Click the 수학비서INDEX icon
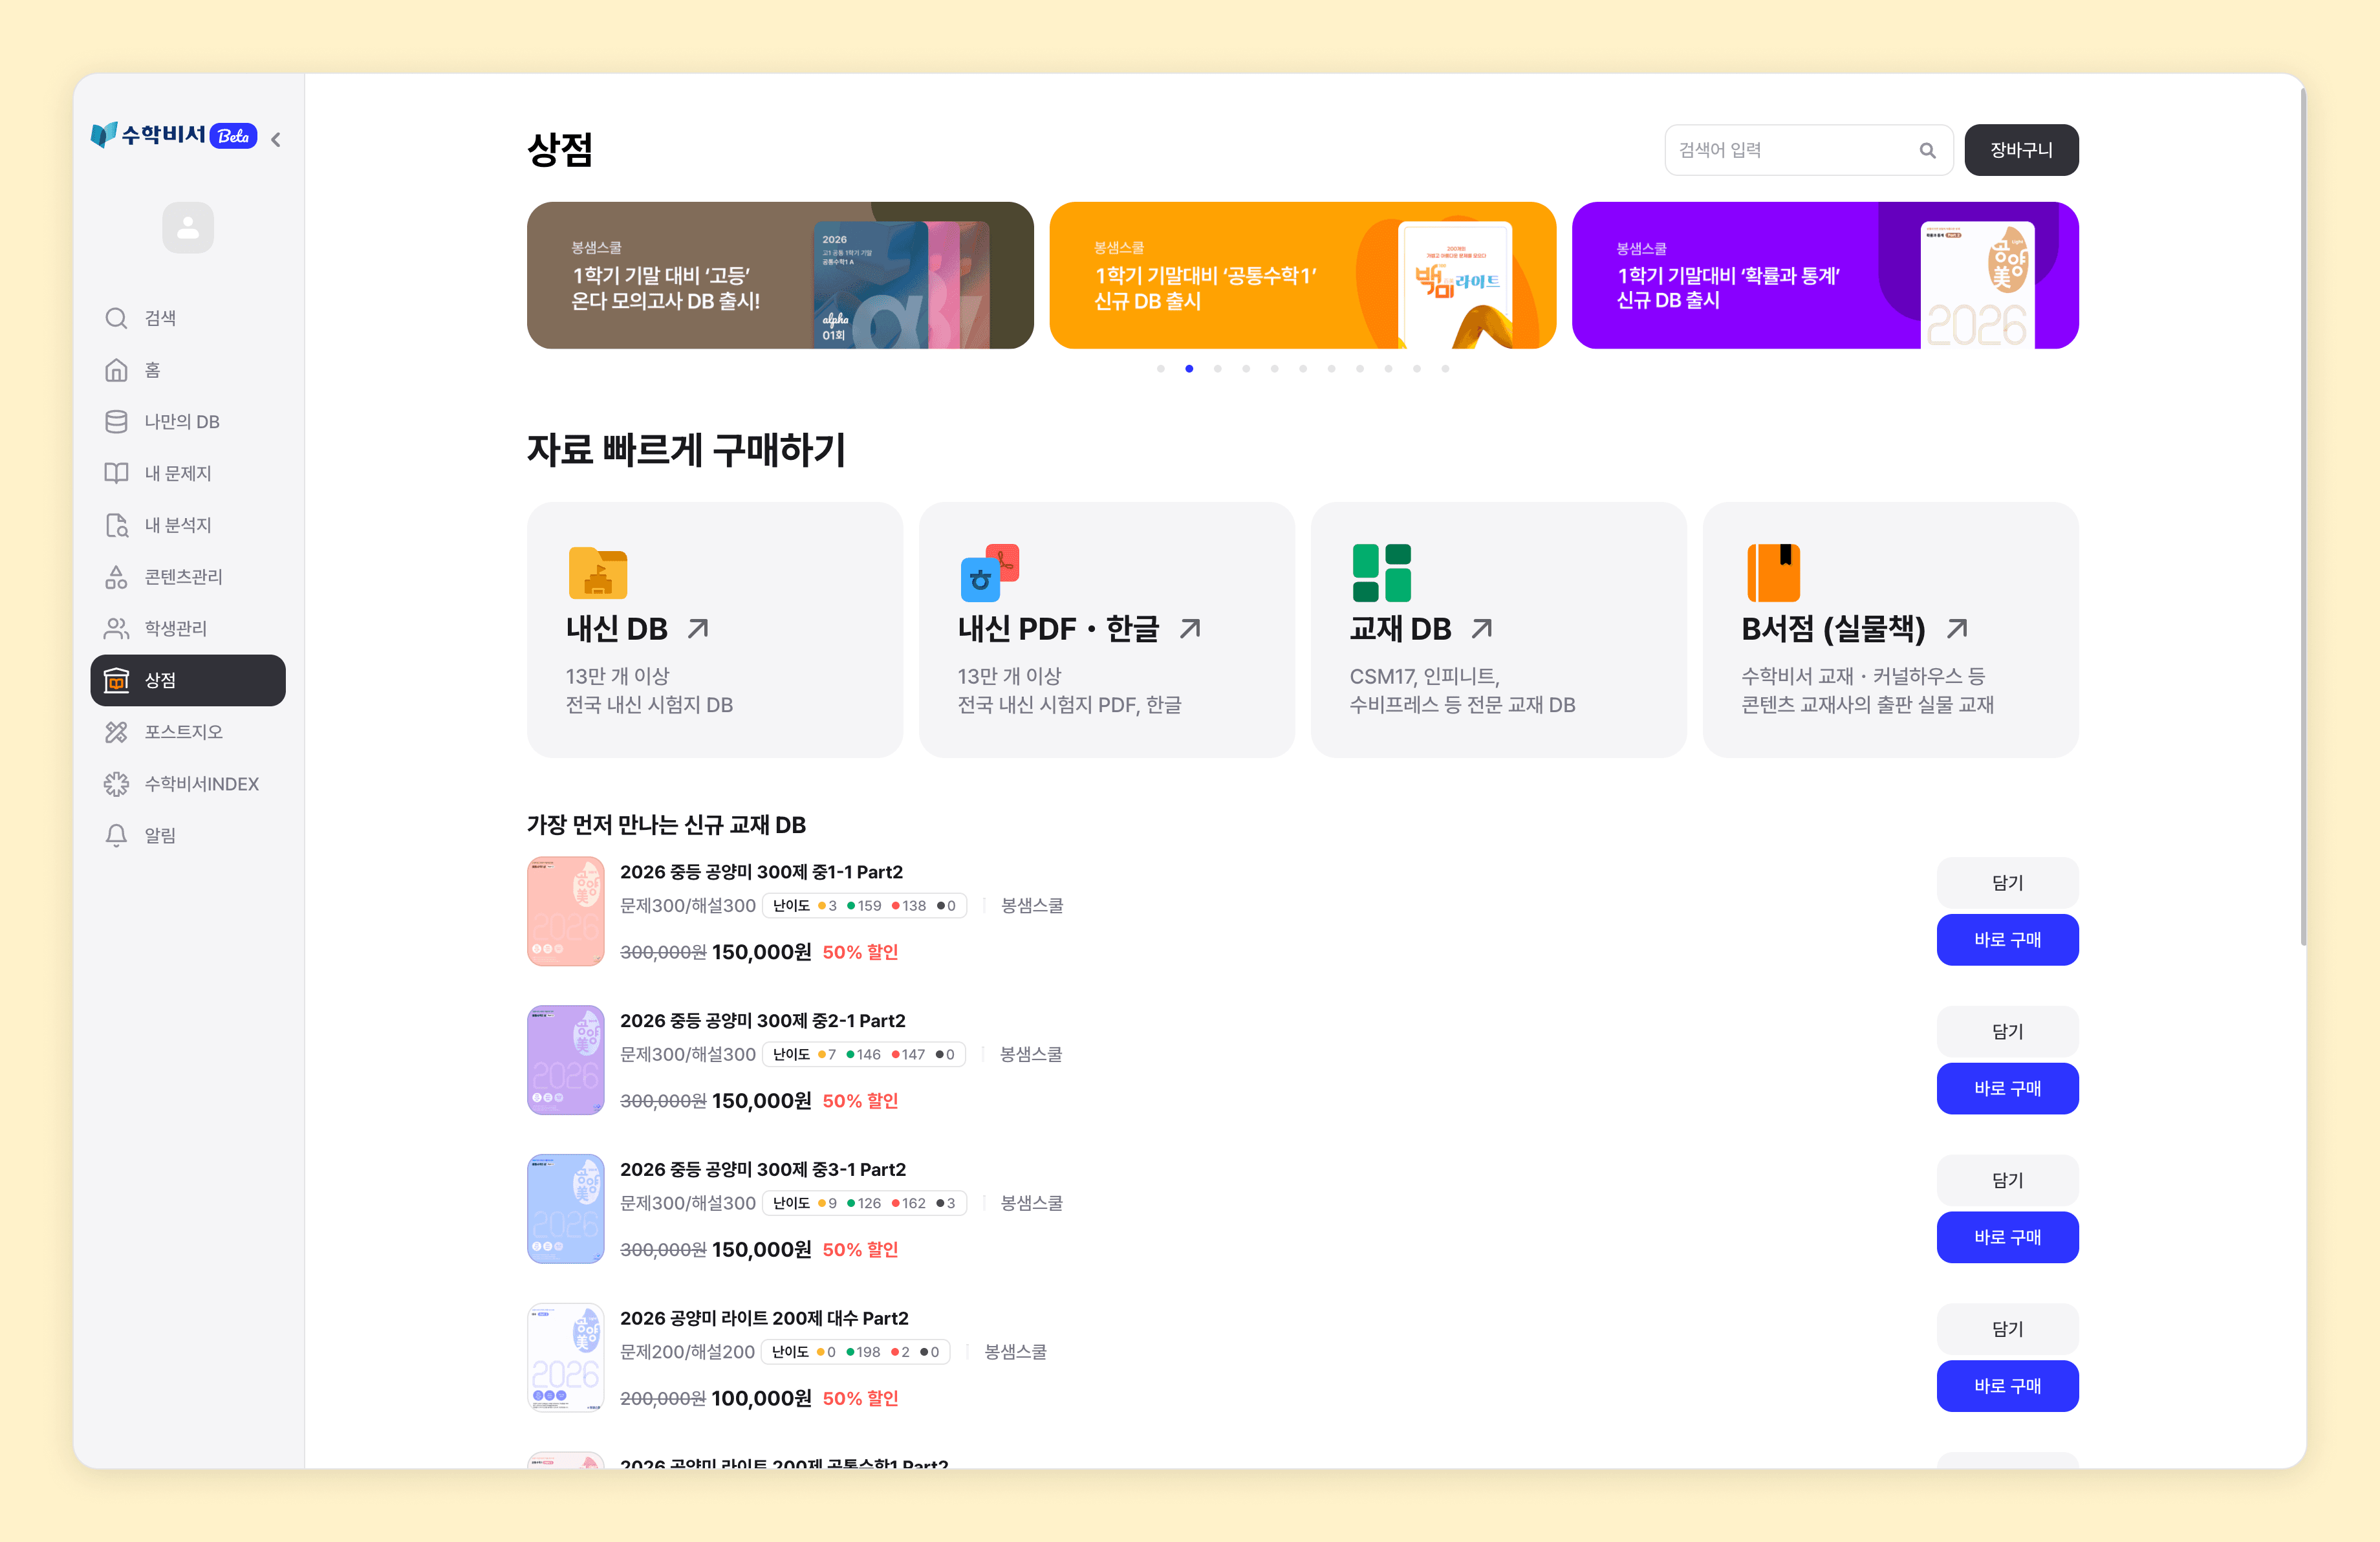 click(116, 784)
